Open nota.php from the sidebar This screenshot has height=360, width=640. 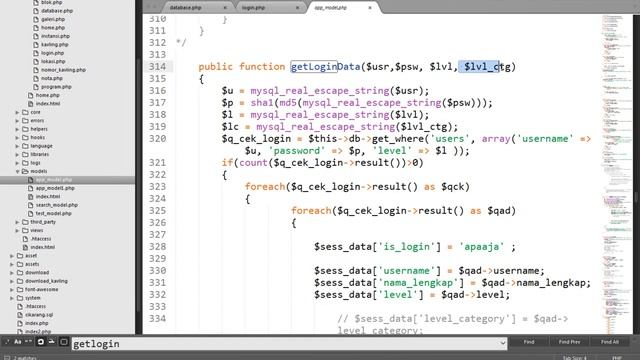[x=51, y=78]
